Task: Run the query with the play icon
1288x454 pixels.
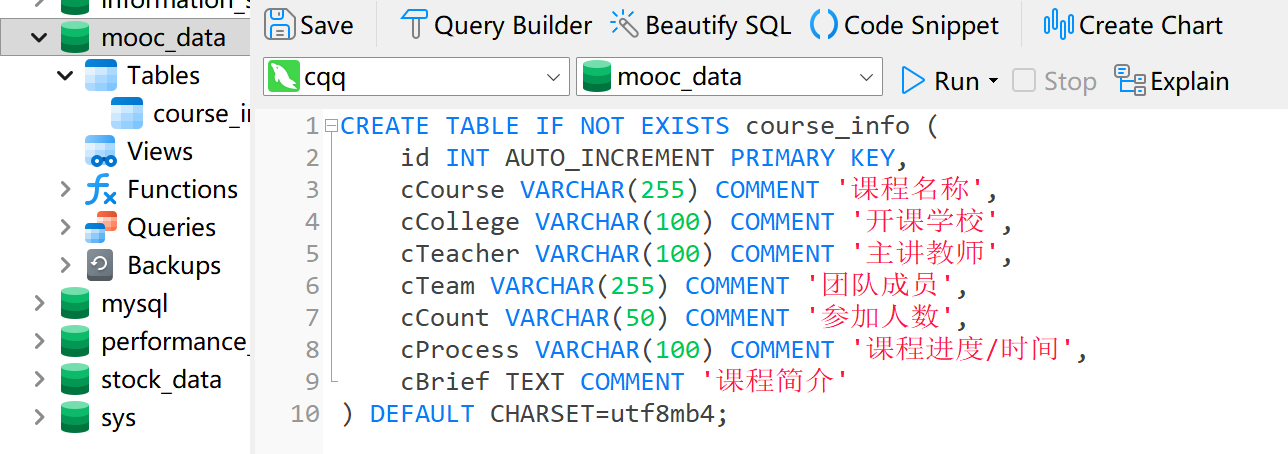Action: [912, 80]
